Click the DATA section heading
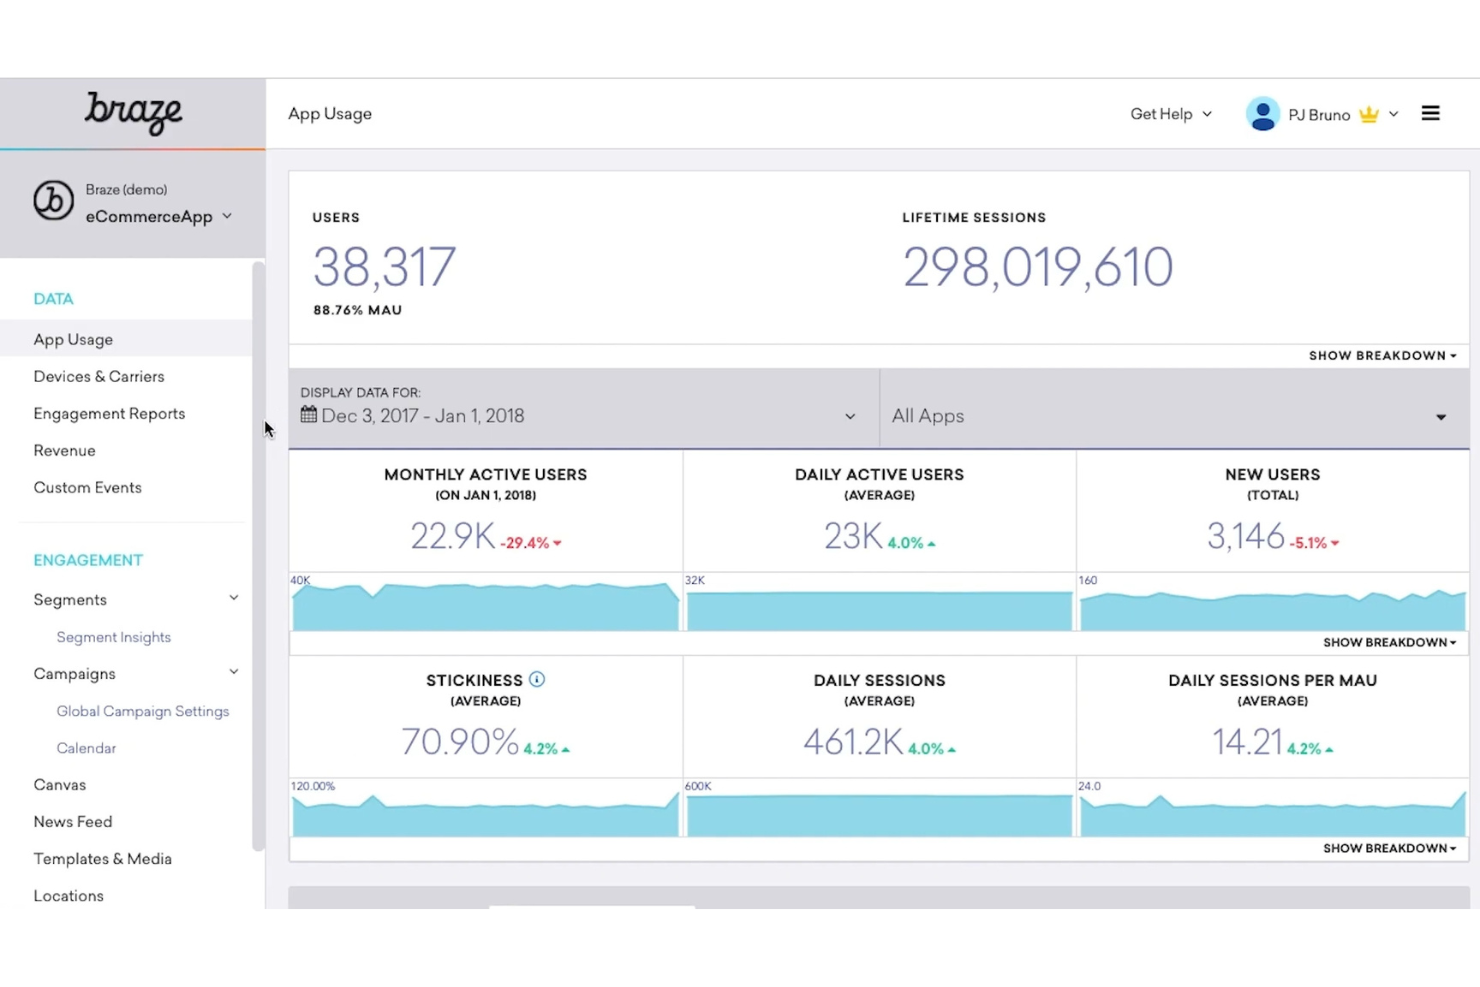The image size is (1480, 987). point(53,299)
